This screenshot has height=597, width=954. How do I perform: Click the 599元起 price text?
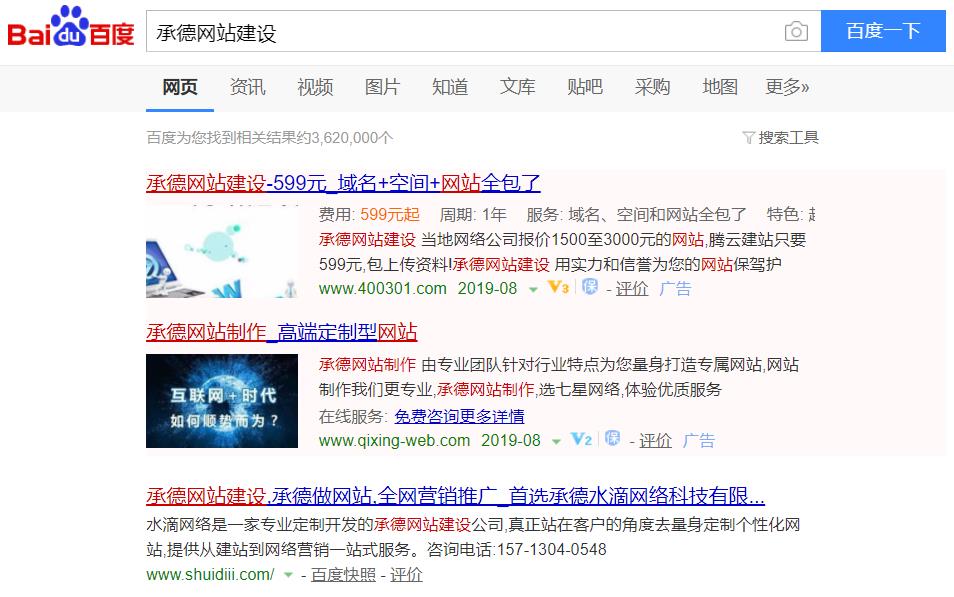pyautogui.click(x=389, y=214)
